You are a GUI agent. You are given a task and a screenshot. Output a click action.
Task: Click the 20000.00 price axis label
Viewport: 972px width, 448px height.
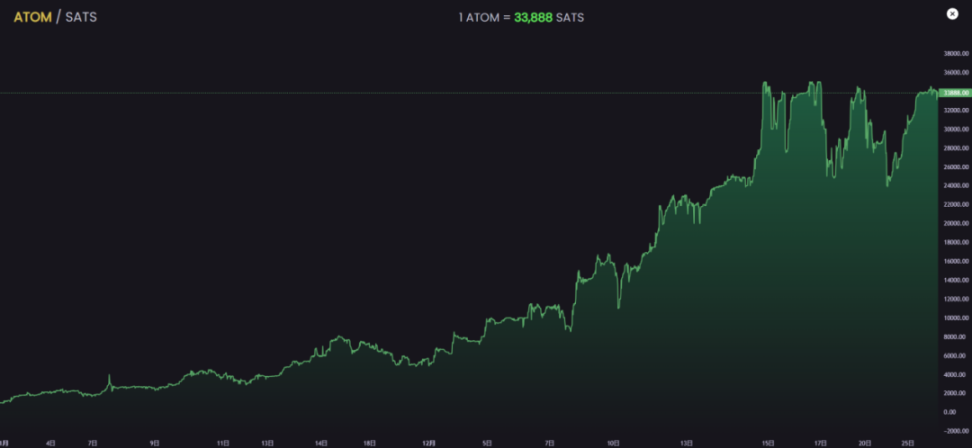pyautogui.click(x=955, y=223)
